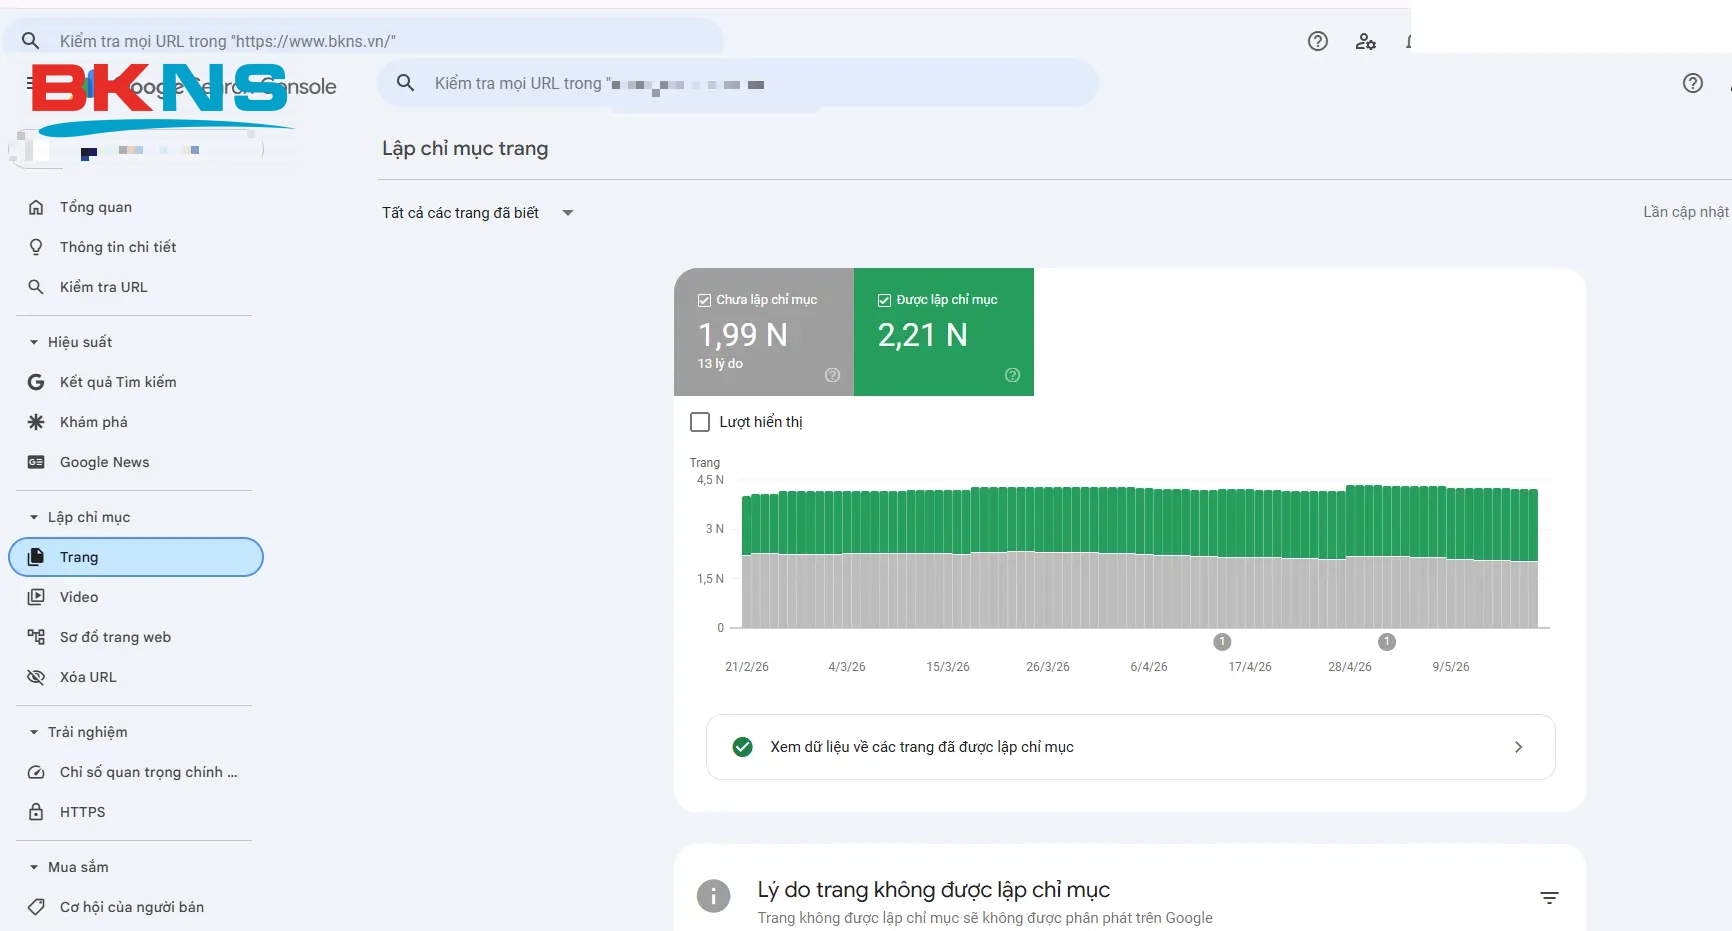Toggle the Chưa lập chỉ mục checkbox

pos(704,300)
